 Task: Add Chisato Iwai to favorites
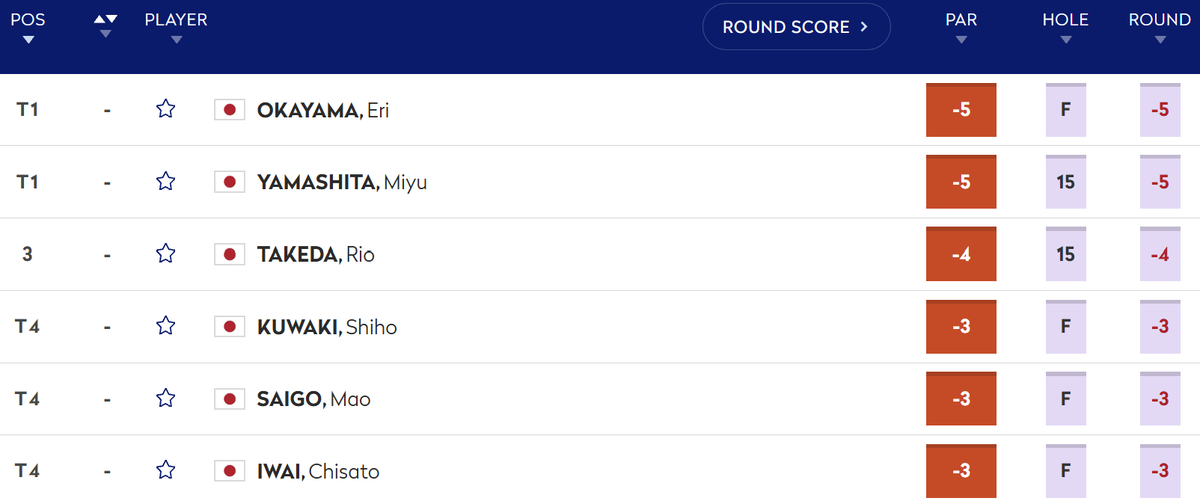pyautogui.click(x=166, y=470)
